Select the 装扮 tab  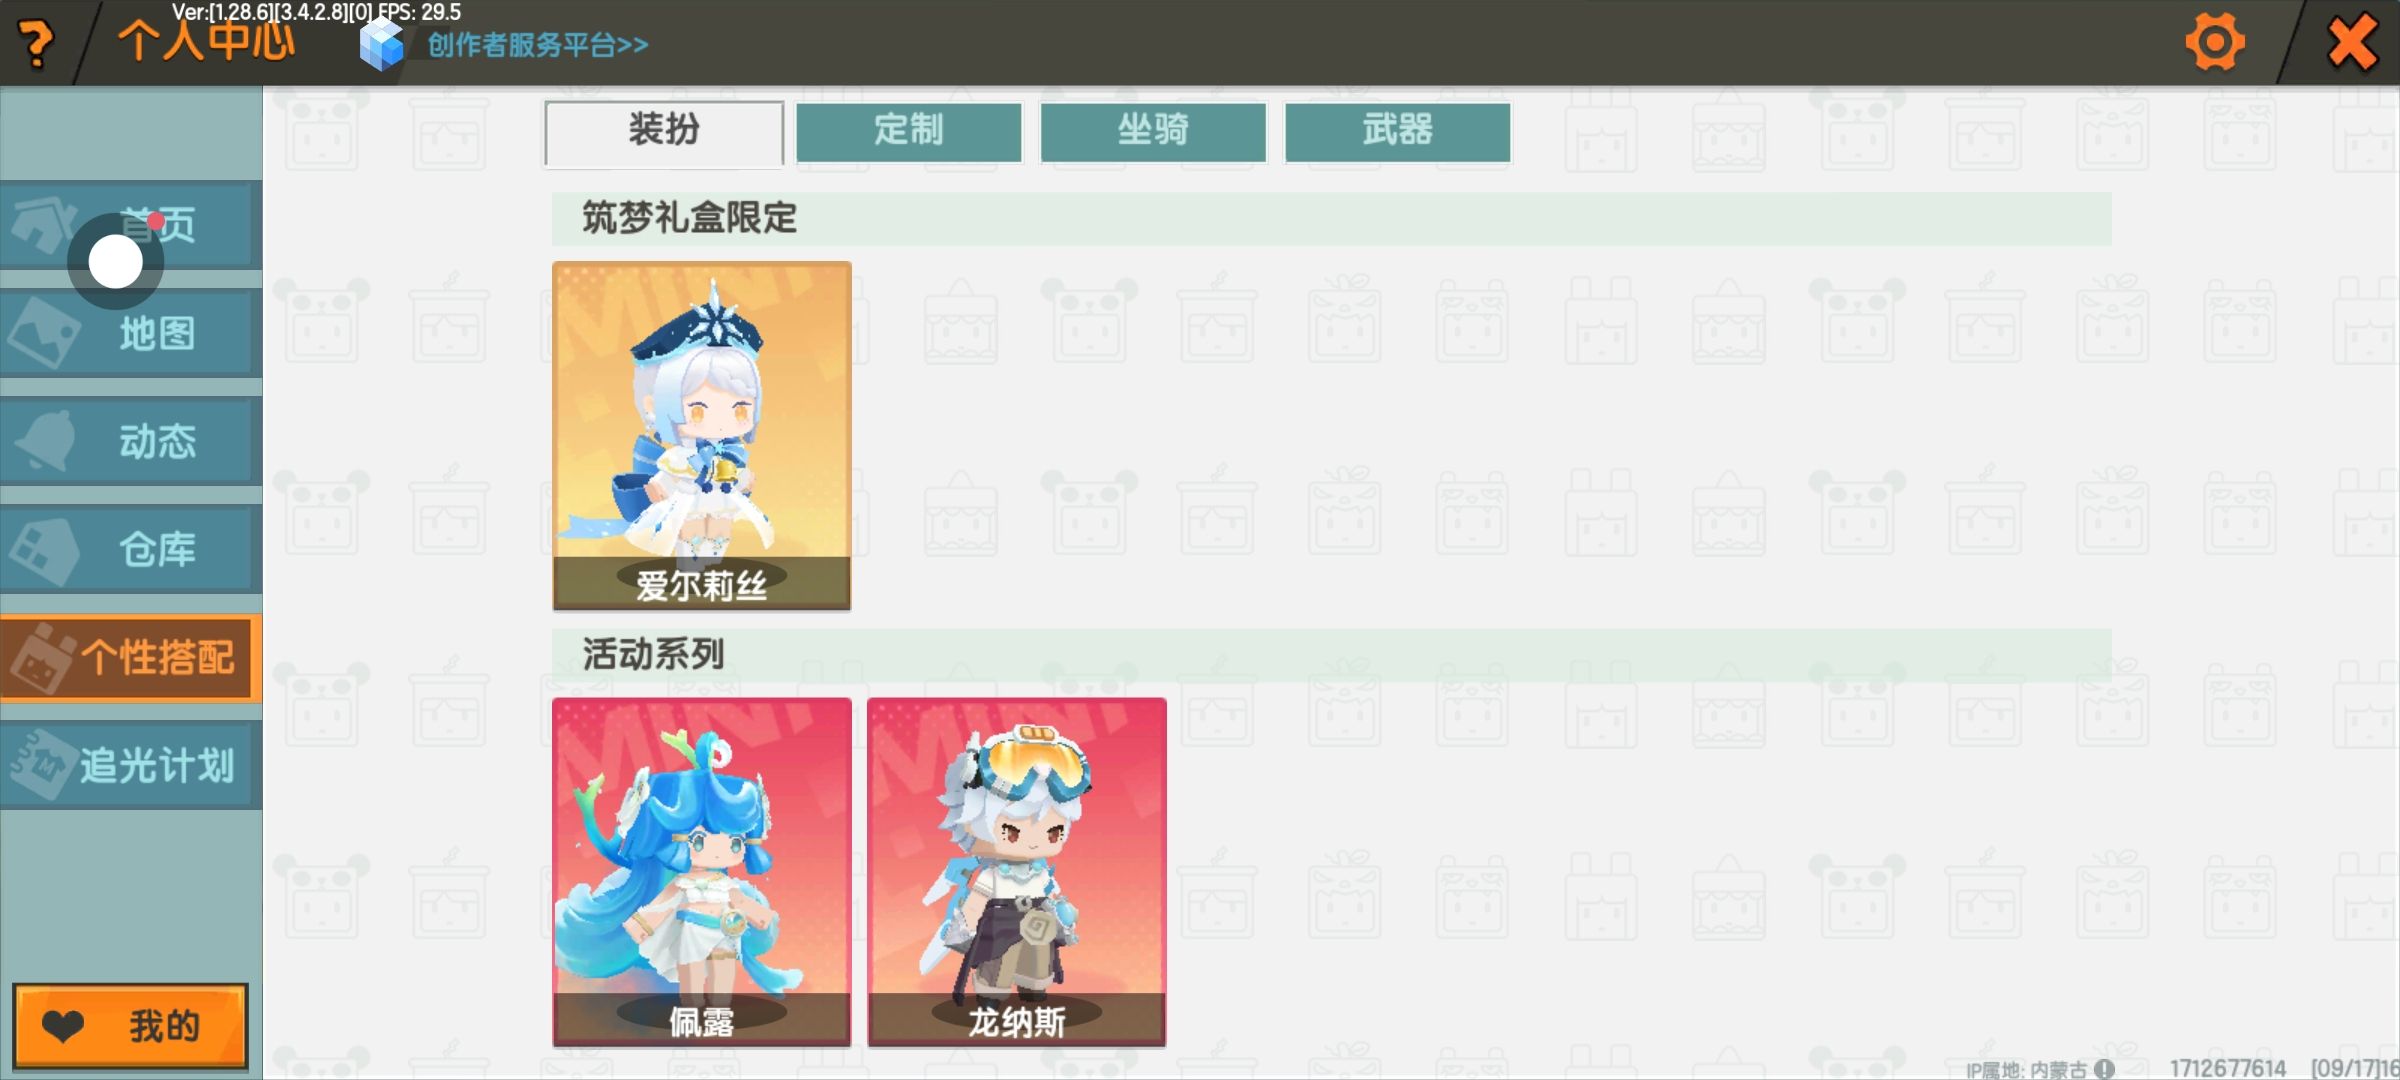coord(664,132)
